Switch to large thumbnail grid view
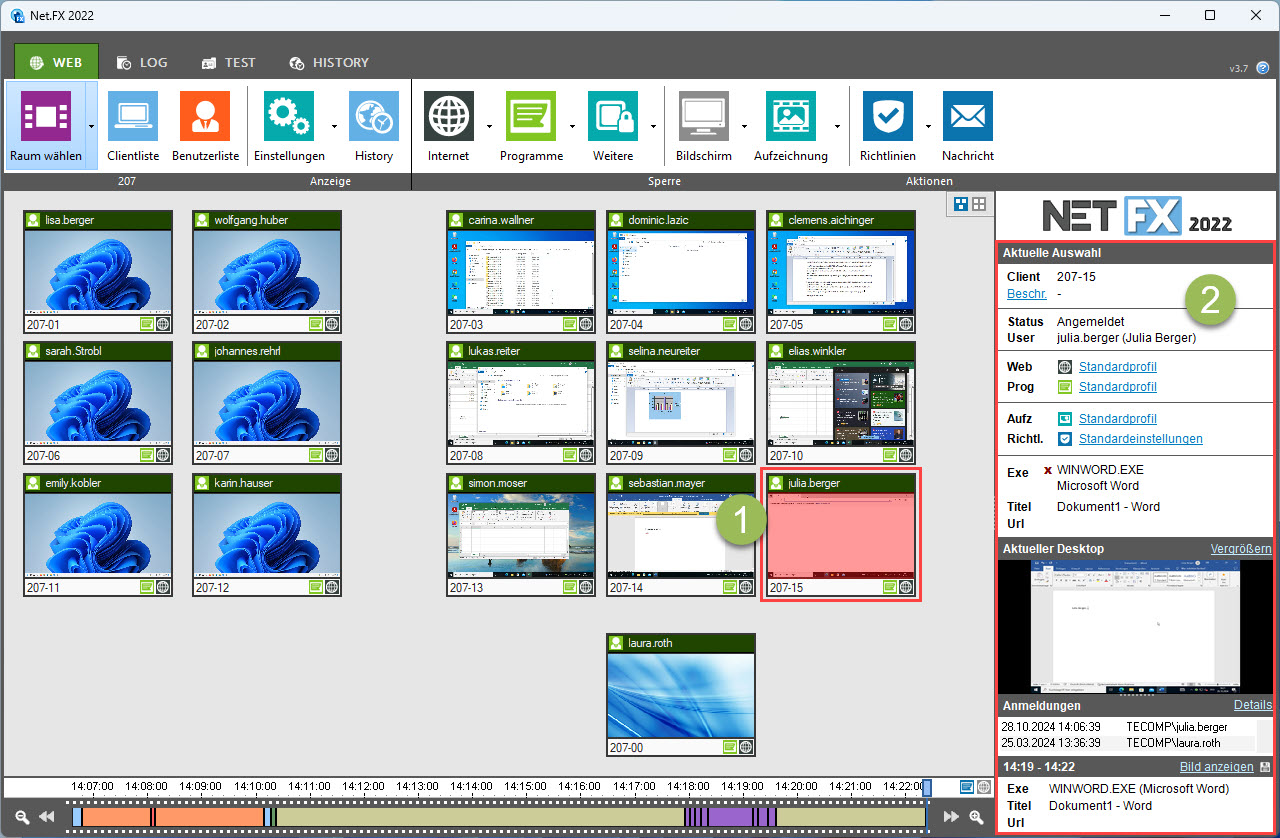Screen dimensions: 1280x838 pyautogui.click(x=960, y=204)
